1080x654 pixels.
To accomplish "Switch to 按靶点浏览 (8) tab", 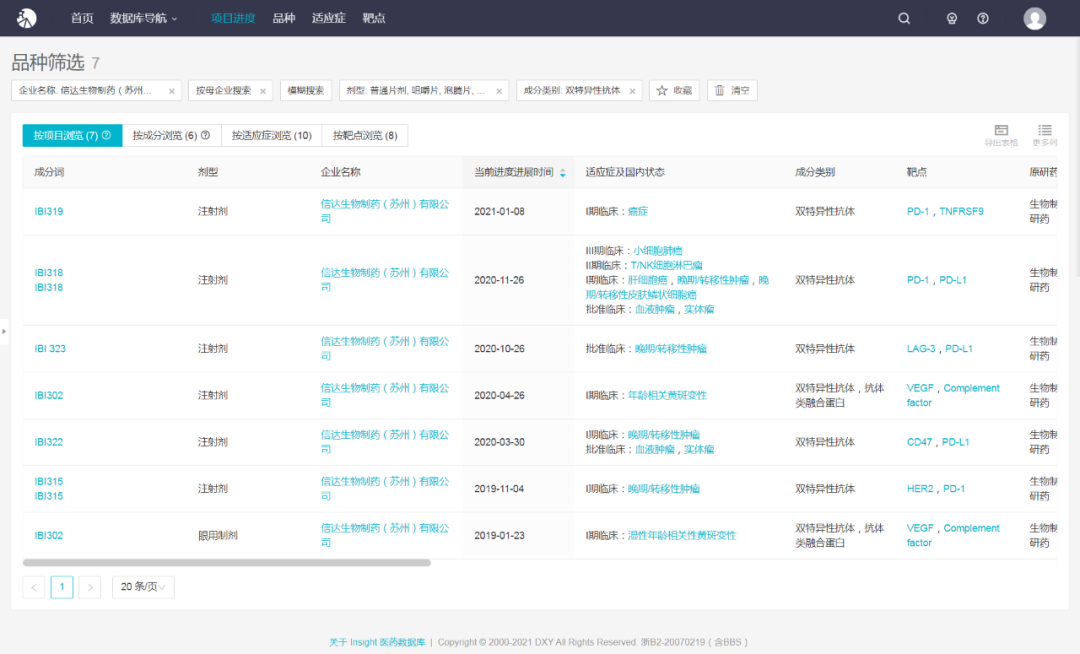I will click(x=365, y=136).
